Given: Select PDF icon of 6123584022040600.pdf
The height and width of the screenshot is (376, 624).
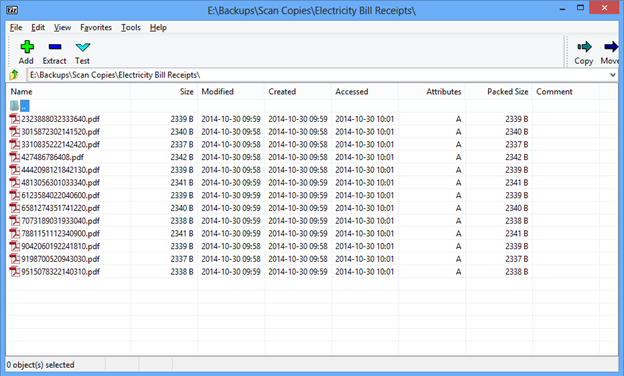Looking at the screenshot, I should click(15, 195).
